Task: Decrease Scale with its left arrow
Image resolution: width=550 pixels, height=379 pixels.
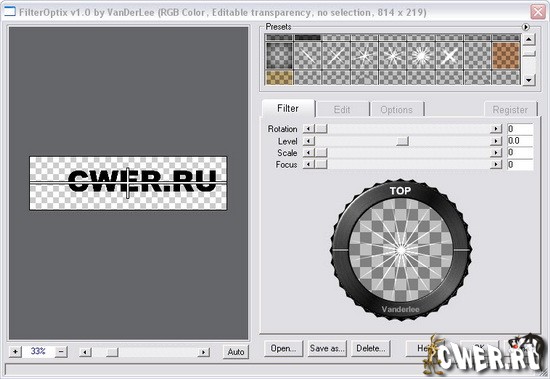Action: coord(308,153)
